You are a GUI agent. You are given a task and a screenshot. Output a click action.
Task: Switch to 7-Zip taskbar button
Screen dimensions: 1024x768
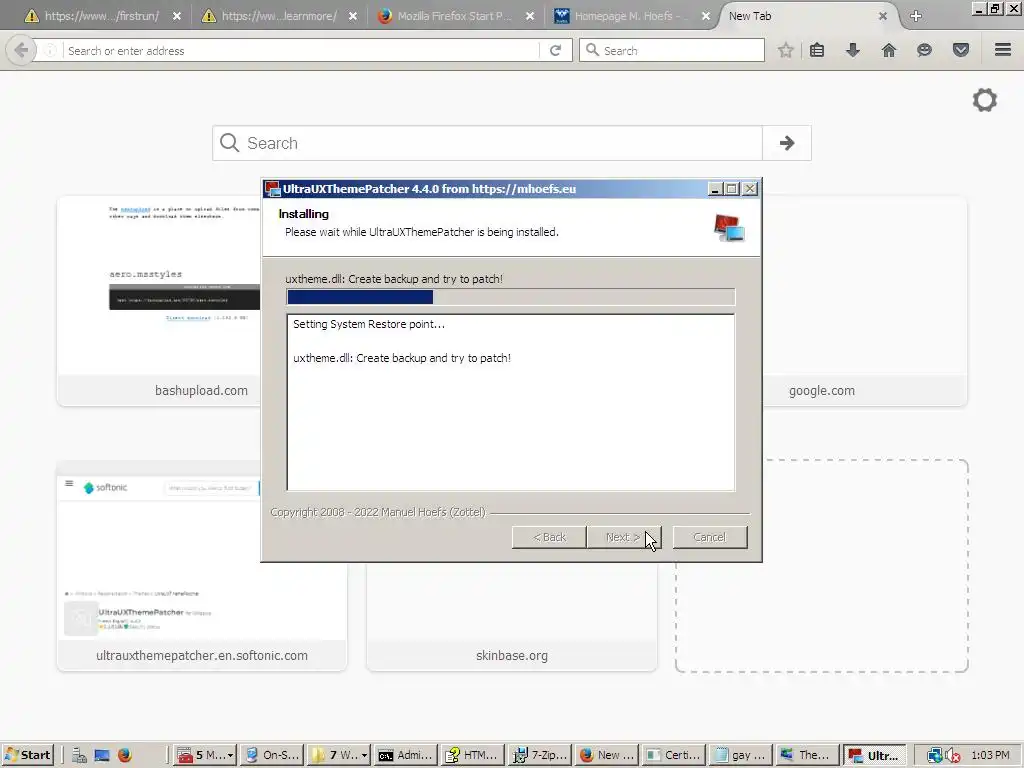pyautogui.click(x=540, y=755)
